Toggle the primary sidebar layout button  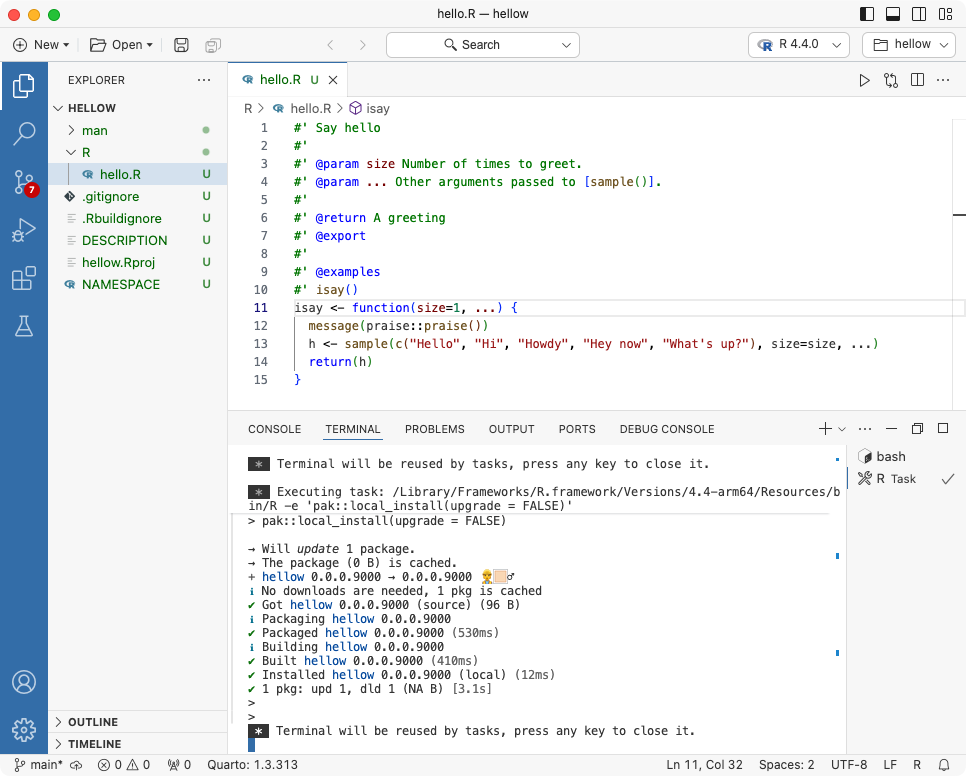click(867, 14)
